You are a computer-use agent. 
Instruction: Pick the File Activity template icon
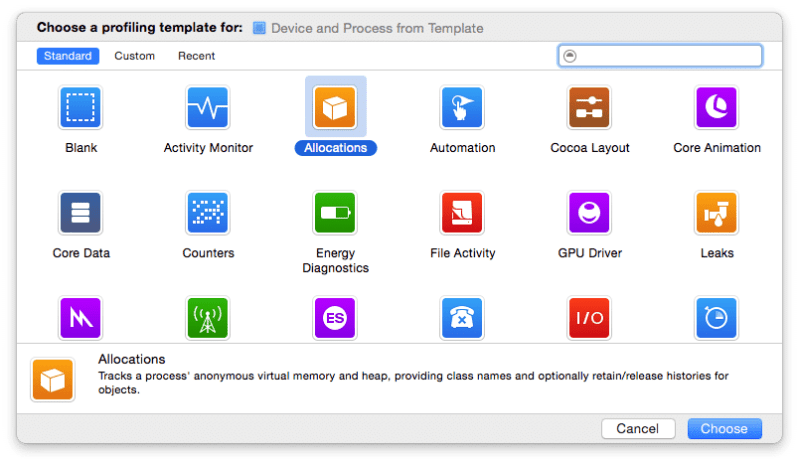pos(462,213)
